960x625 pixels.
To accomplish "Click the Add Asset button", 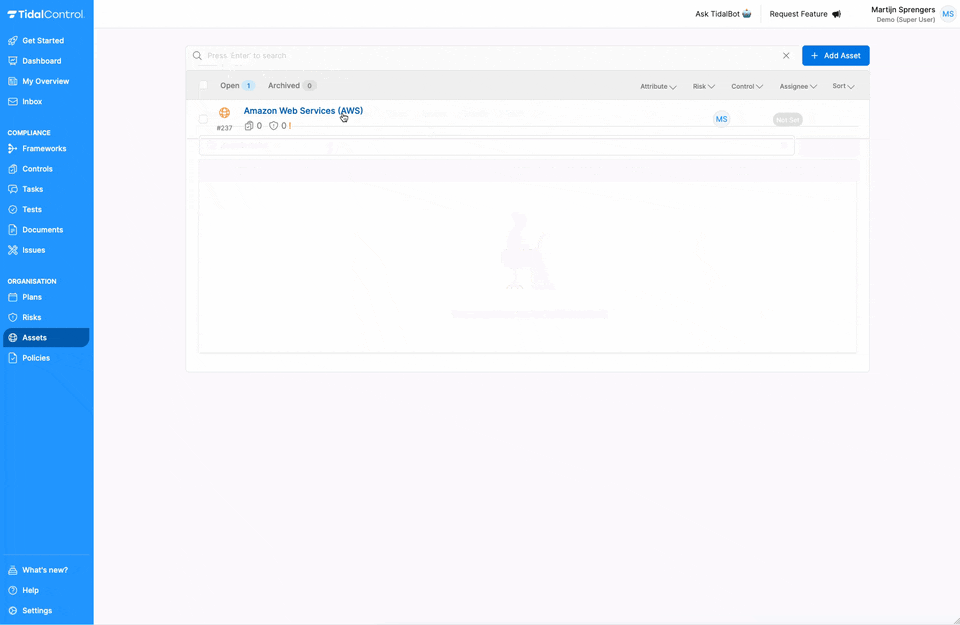I will [x=835, y=55].
